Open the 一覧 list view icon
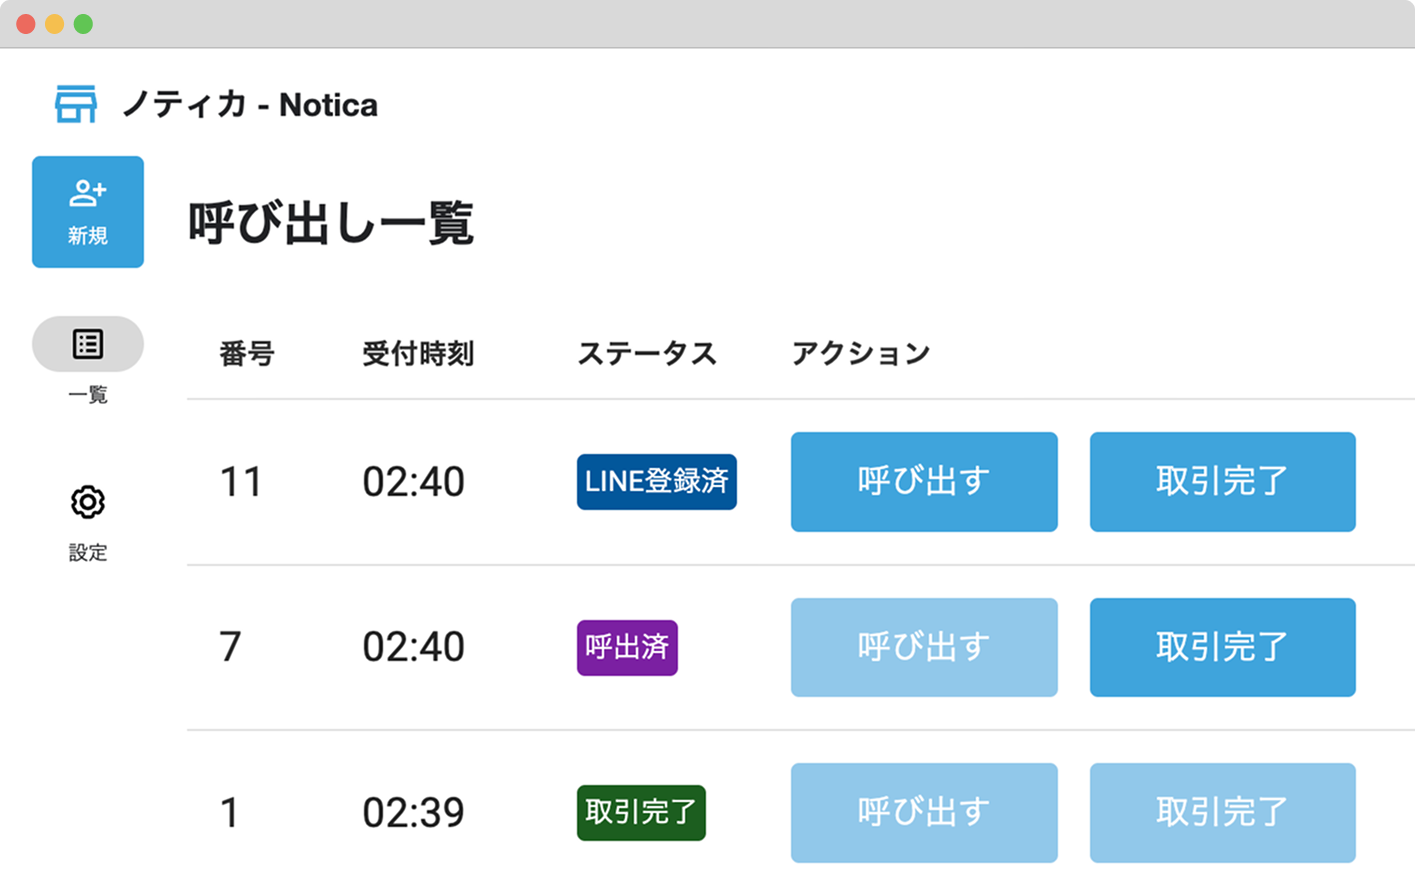 tap(88, 344)
